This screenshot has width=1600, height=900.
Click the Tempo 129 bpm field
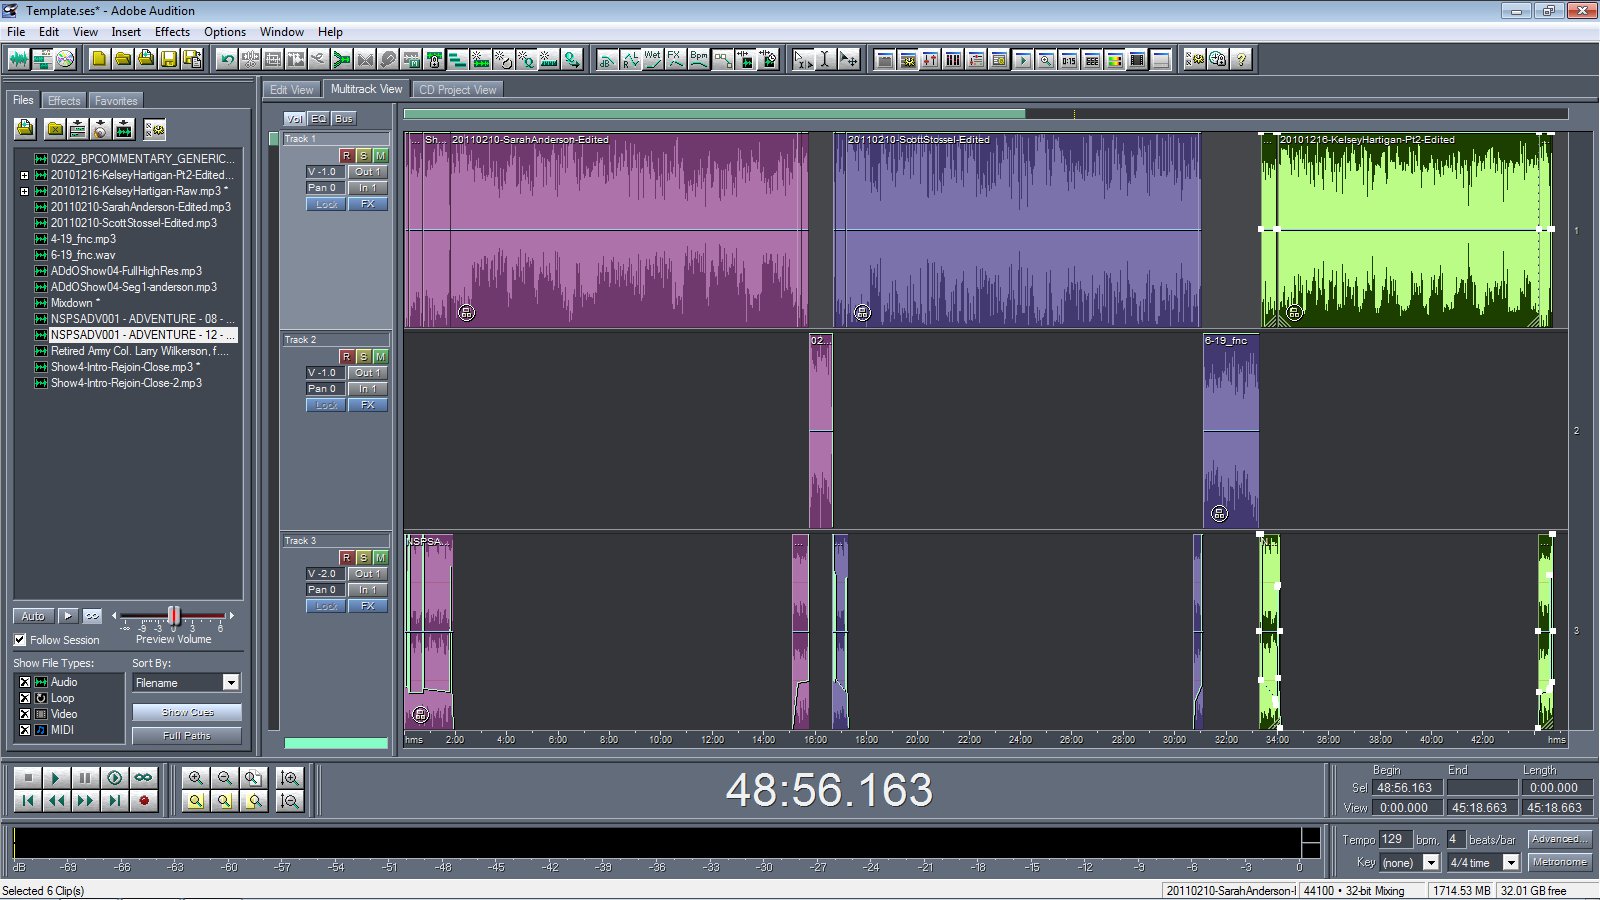pyautogui.click(x=1394, y=839)
